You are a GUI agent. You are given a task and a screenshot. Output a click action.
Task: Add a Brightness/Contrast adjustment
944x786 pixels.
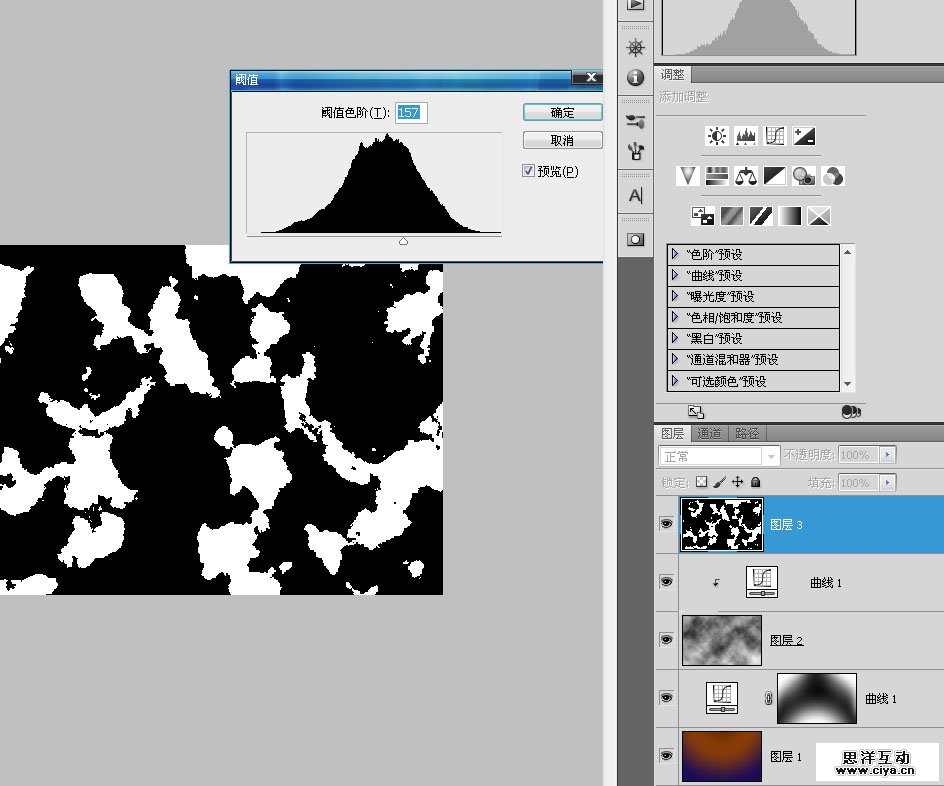[x=716, y=136]
